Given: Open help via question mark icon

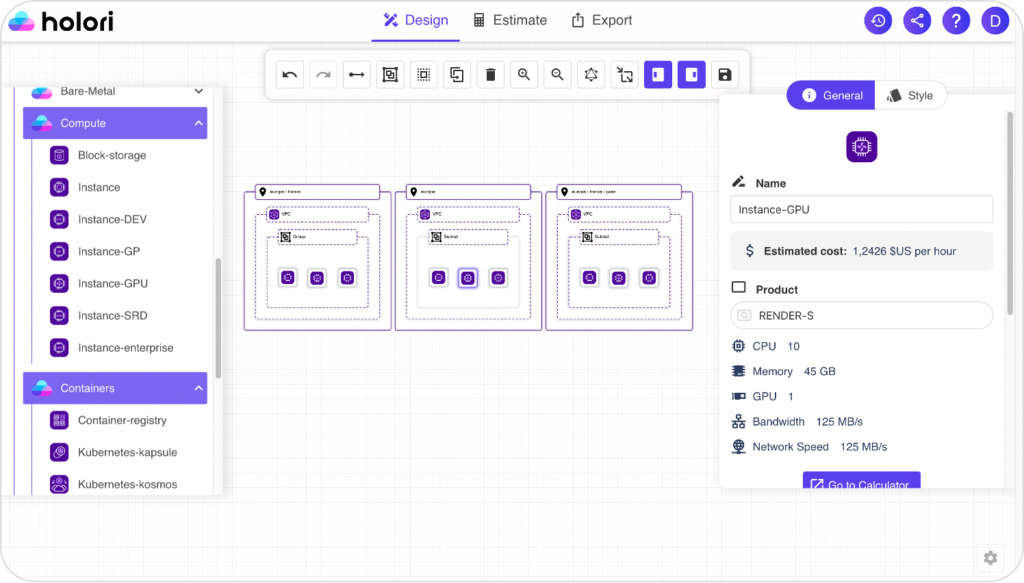Looking at the screenshot, I should pyautogui.click(x=956, y=21).
